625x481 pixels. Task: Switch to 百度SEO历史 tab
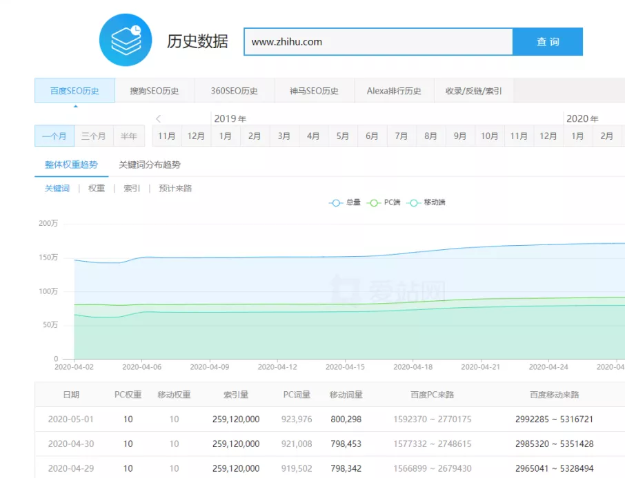pyautogui.click(x=75, y=91)
